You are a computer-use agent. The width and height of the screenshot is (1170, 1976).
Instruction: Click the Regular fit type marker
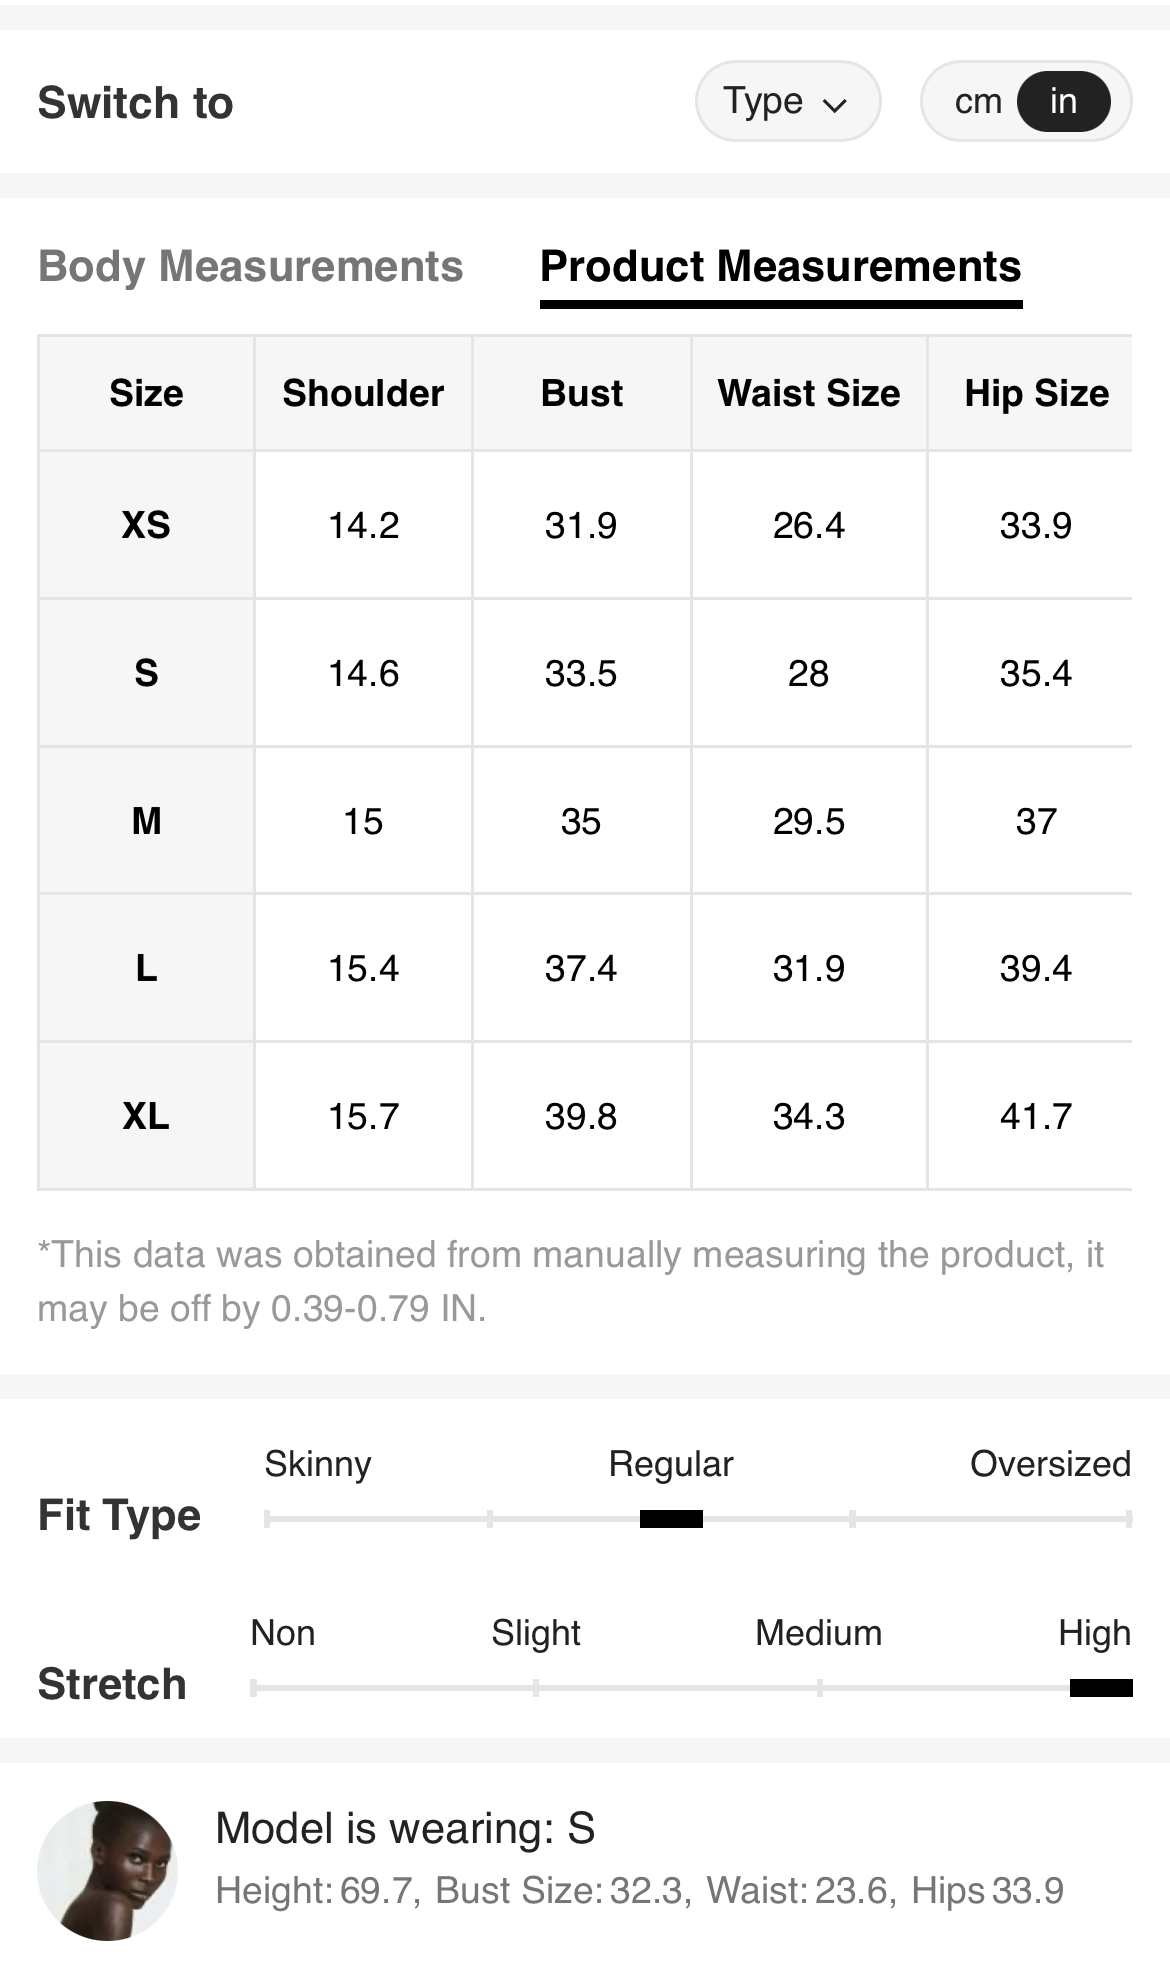point(671,1519)
